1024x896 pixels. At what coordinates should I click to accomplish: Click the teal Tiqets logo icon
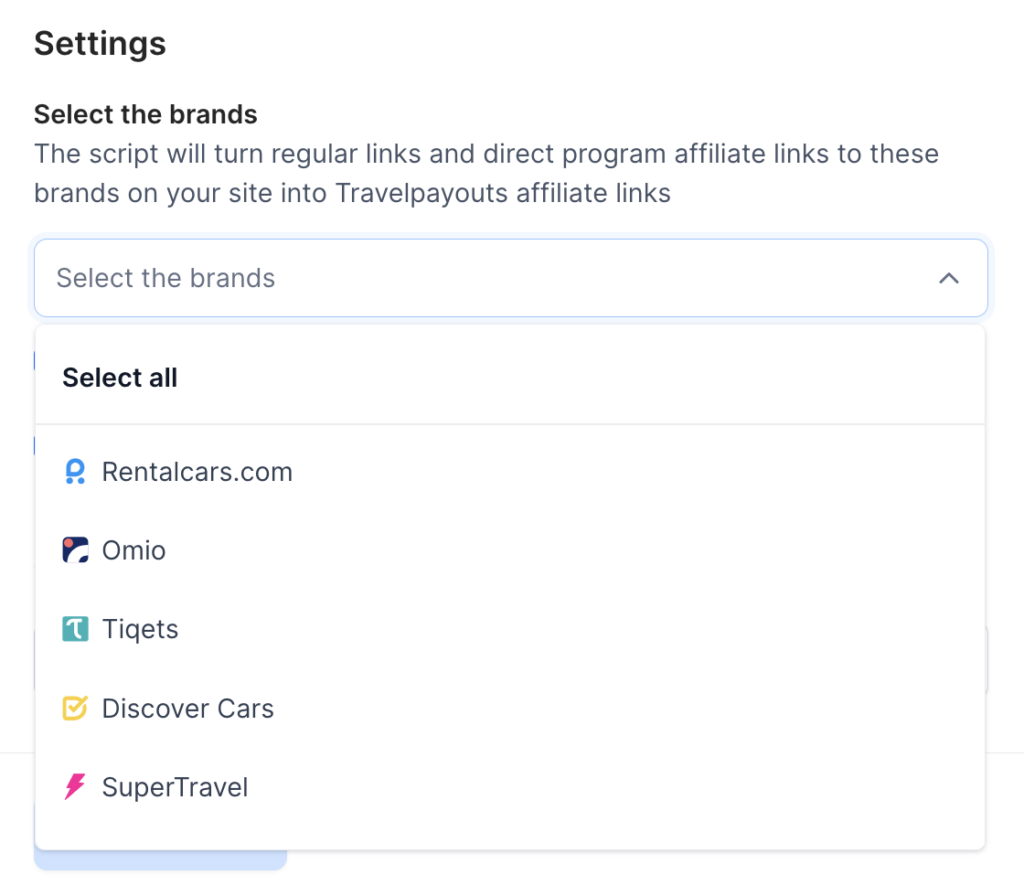[75, 629]
